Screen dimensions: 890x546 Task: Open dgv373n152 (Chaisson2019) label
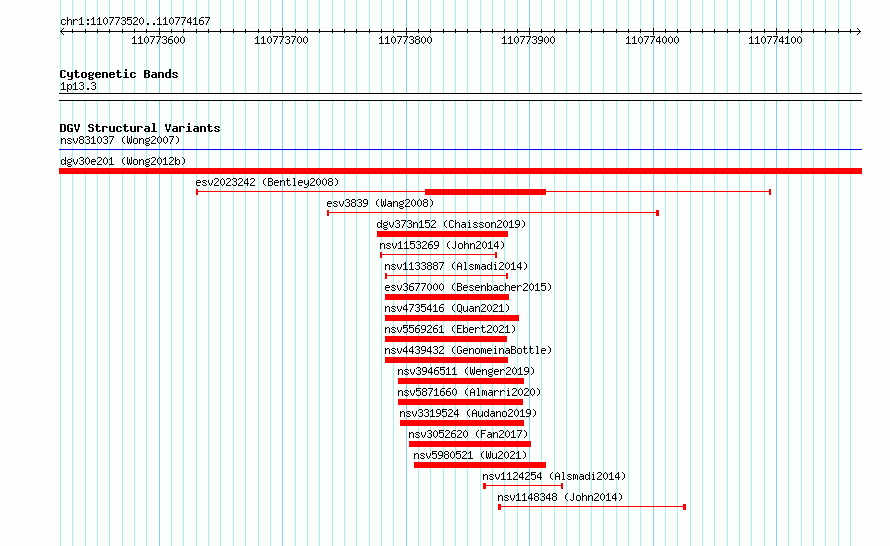pos(451,224)
